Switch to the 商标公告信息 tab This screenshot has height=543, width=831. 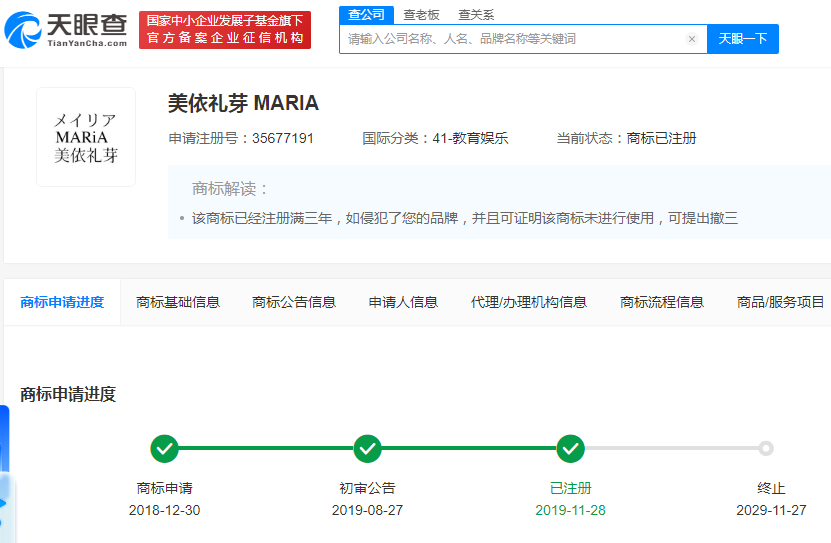tap(294, 302)
